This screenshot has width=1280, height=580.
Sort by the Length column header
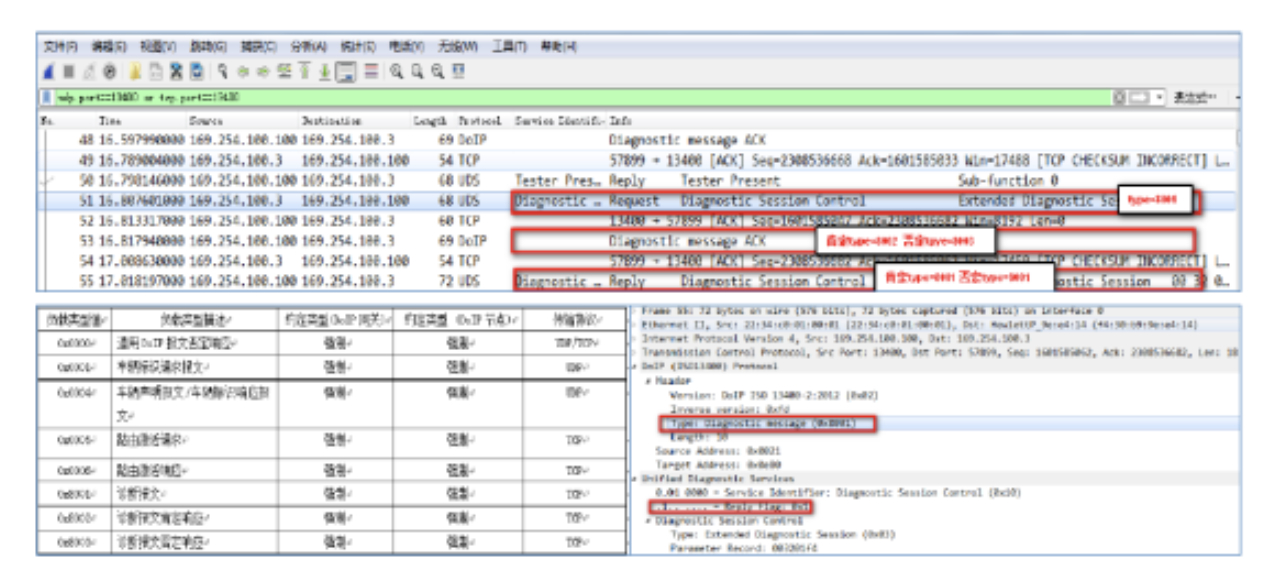(430, 120)
